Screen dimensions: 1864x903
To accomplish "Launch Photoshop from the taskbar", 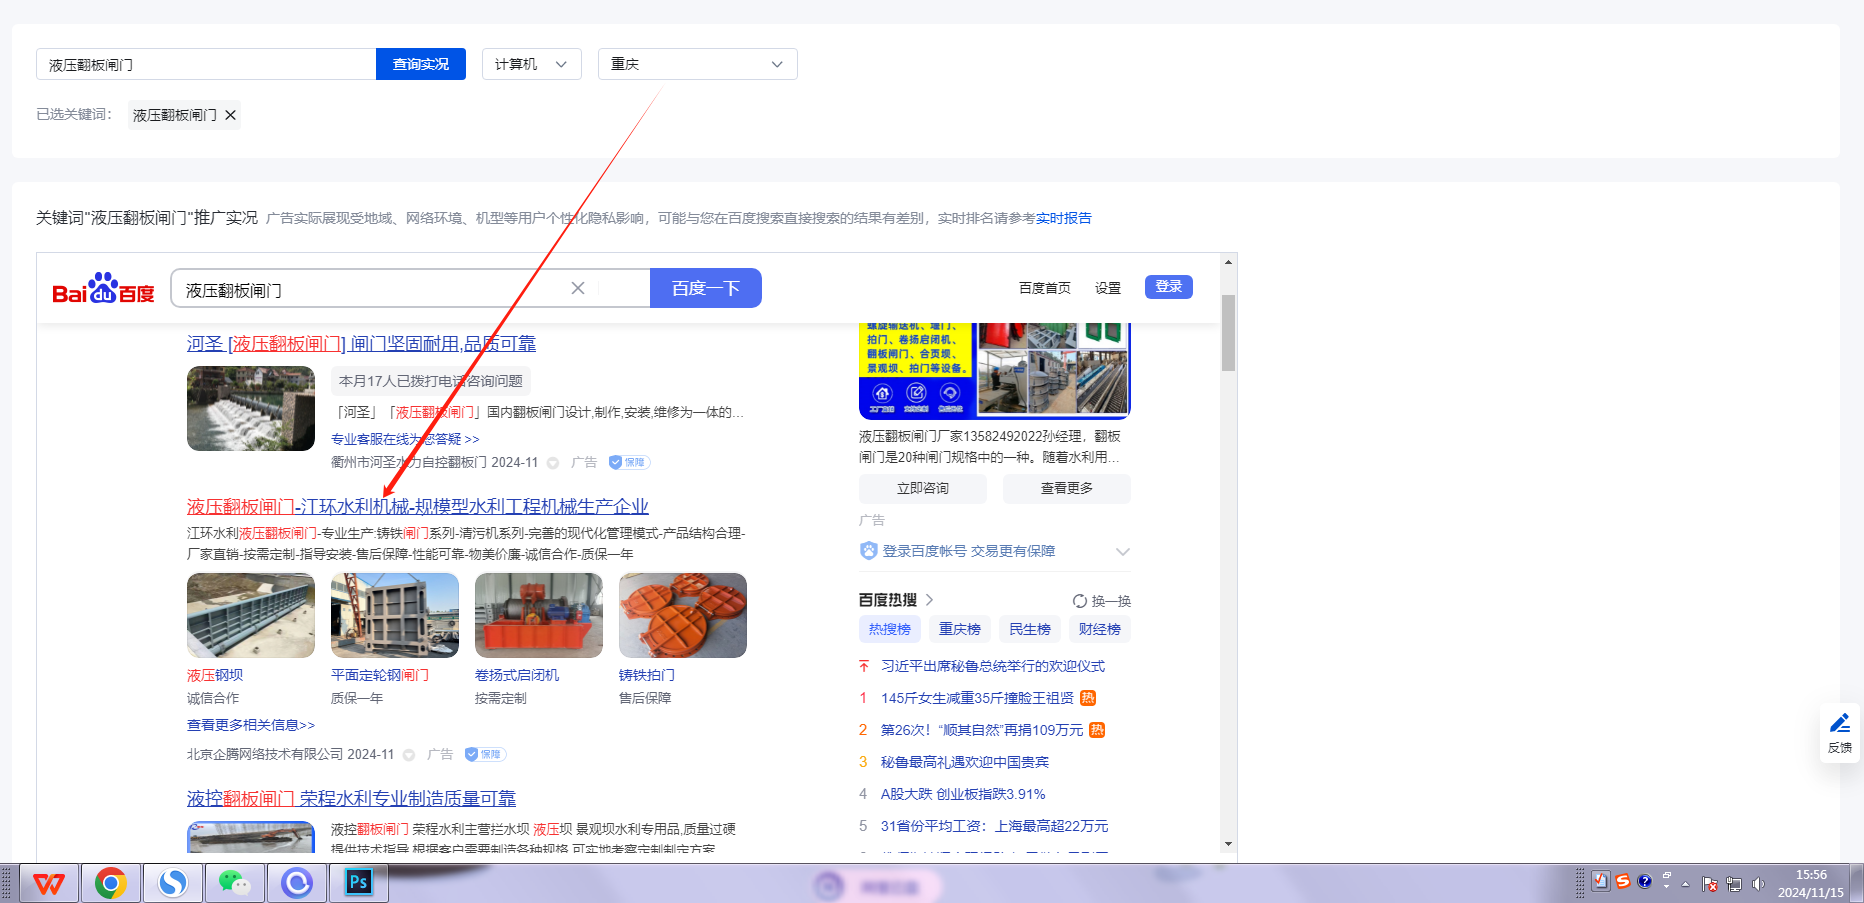I will pos(358,883).
